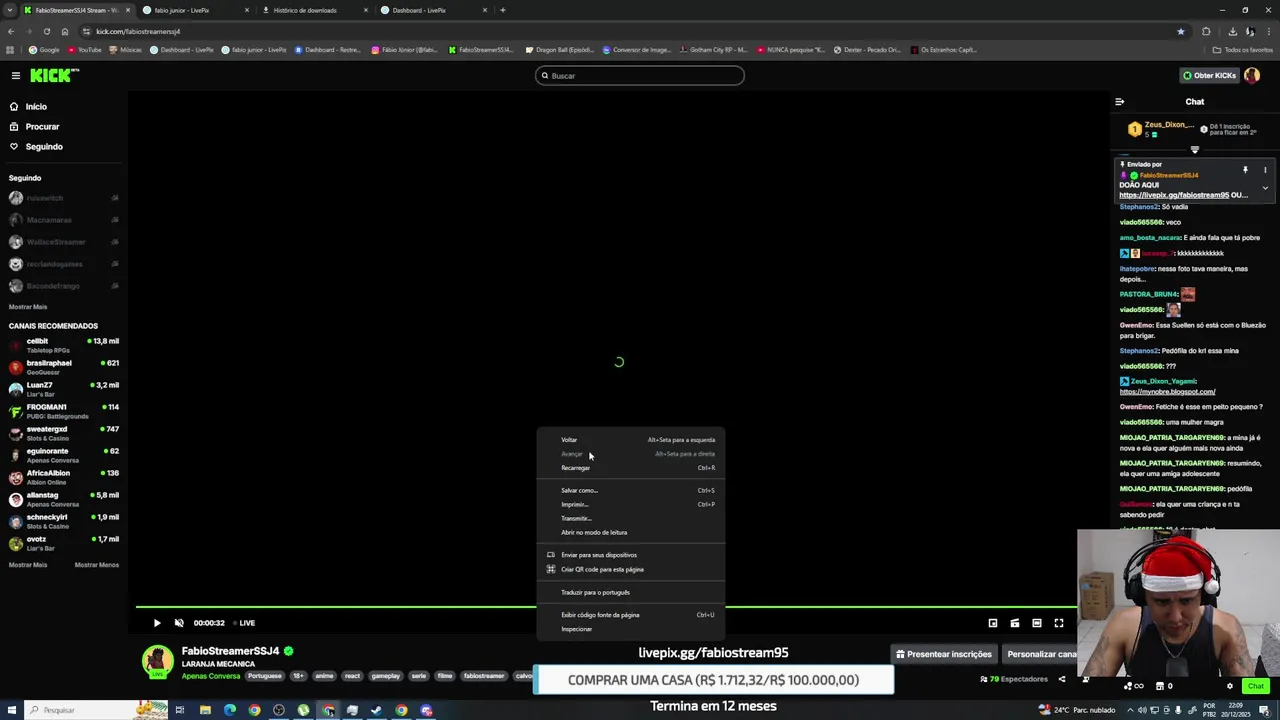Focus the Buscar search field

[640, 75]
